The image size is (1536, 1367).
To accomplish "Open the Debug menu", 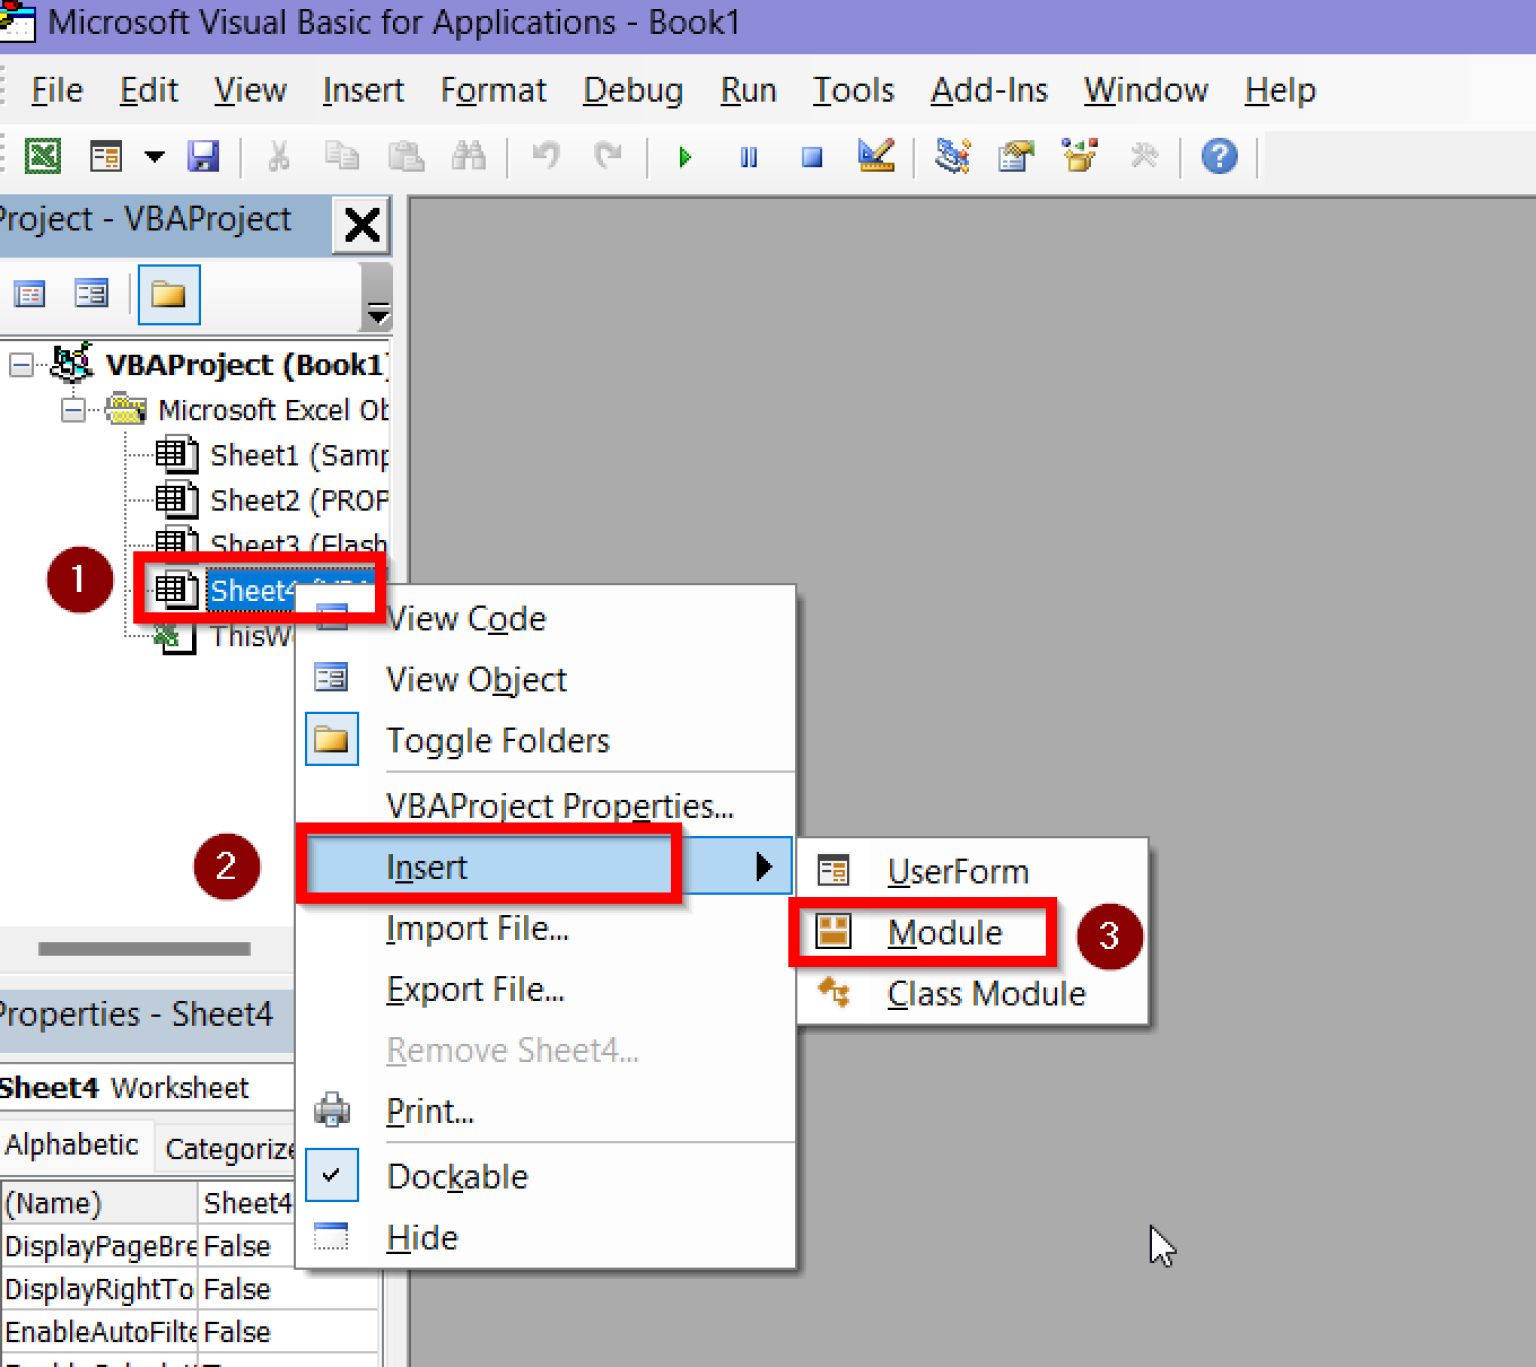I will pos(632,90).
